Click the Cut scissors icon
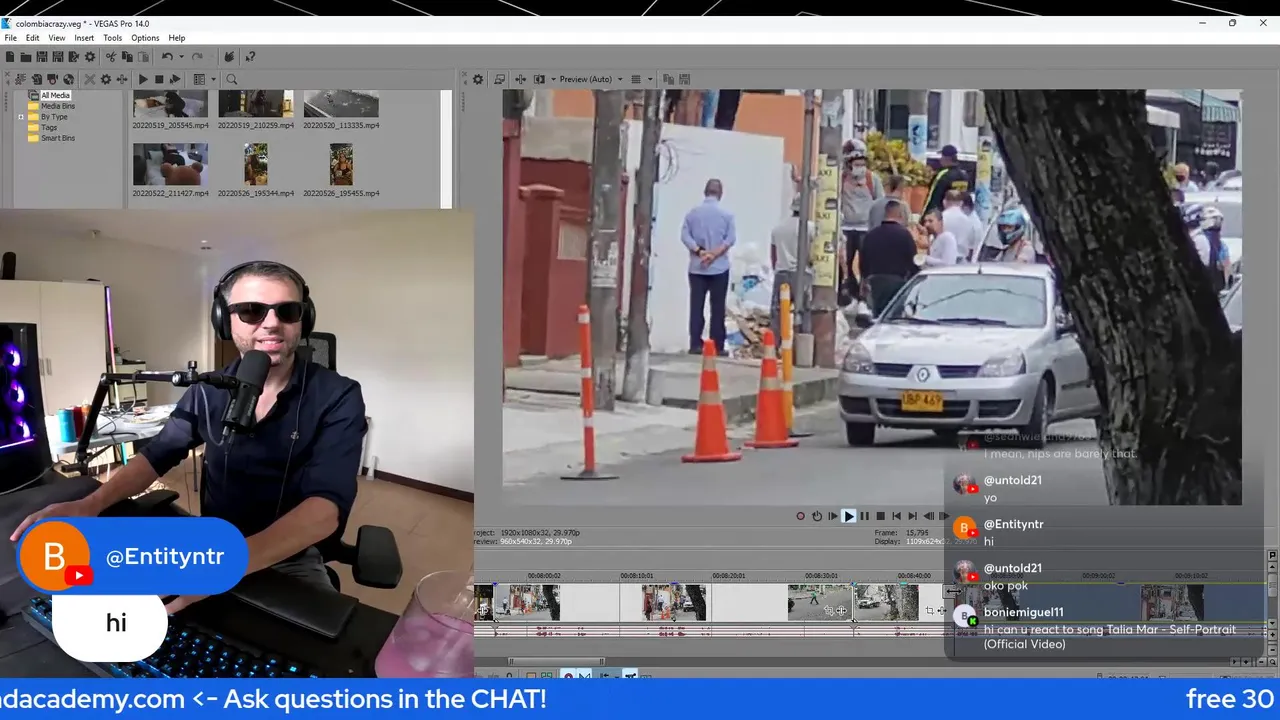This screenshot has width=1280, height=720. coord(111,57)
